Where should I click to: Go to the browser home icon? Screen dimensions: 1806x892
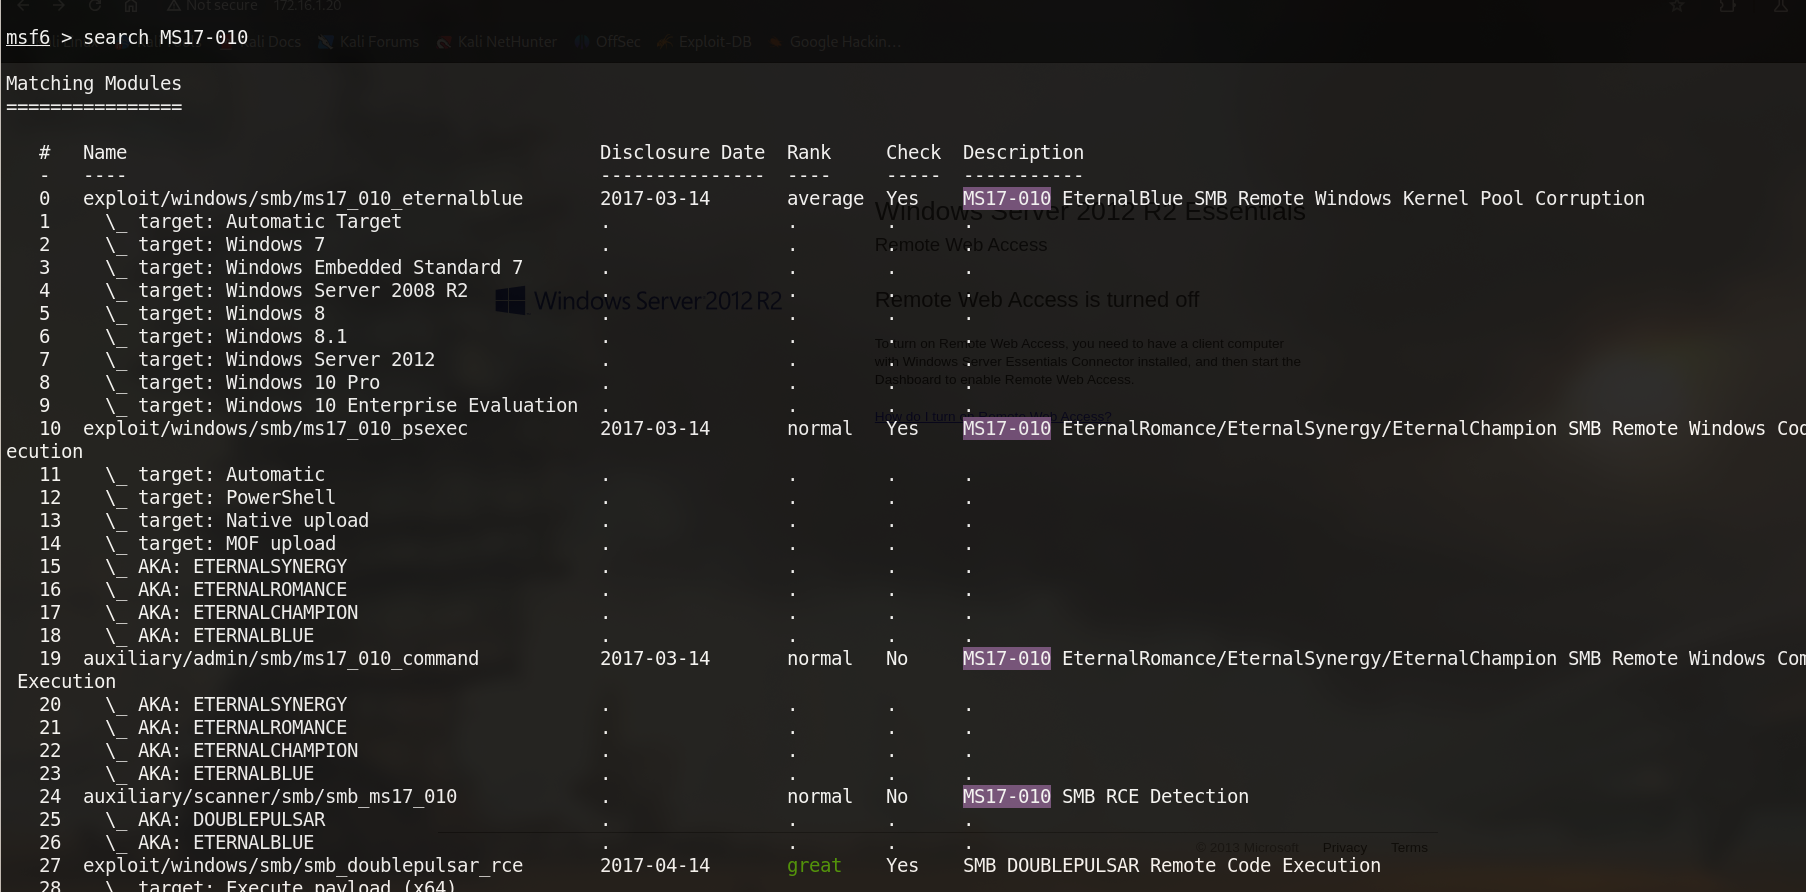[x=131, y=6]
